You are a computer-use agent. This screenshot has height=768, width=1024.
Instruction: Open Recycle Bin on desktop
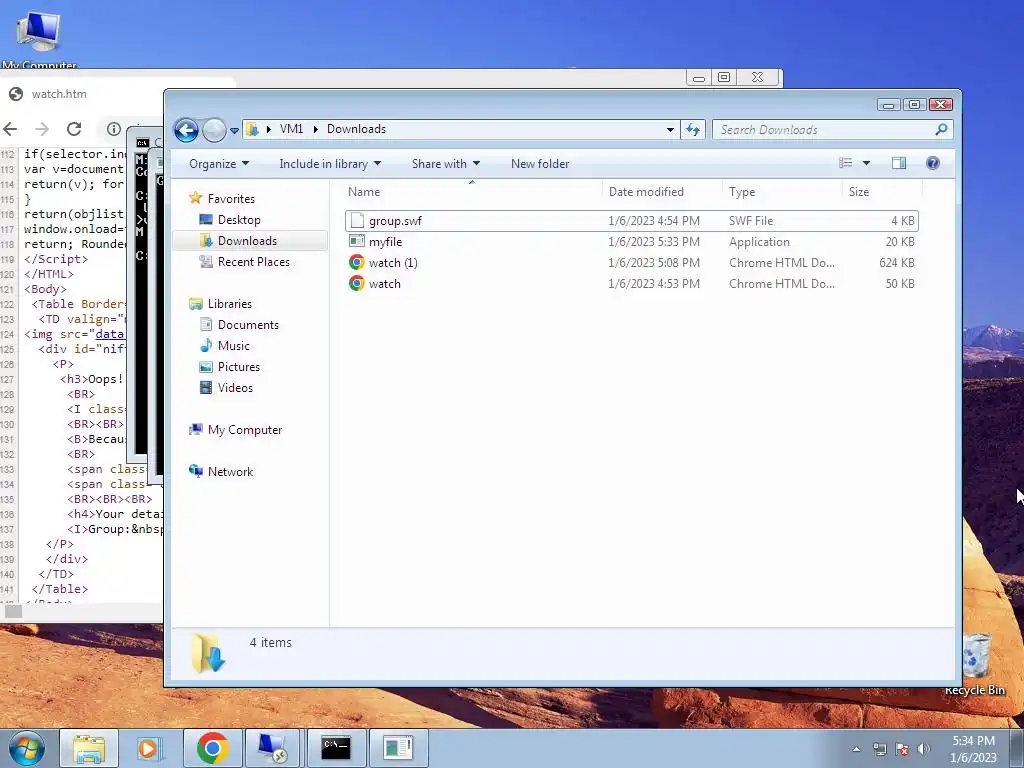point(976,665)
